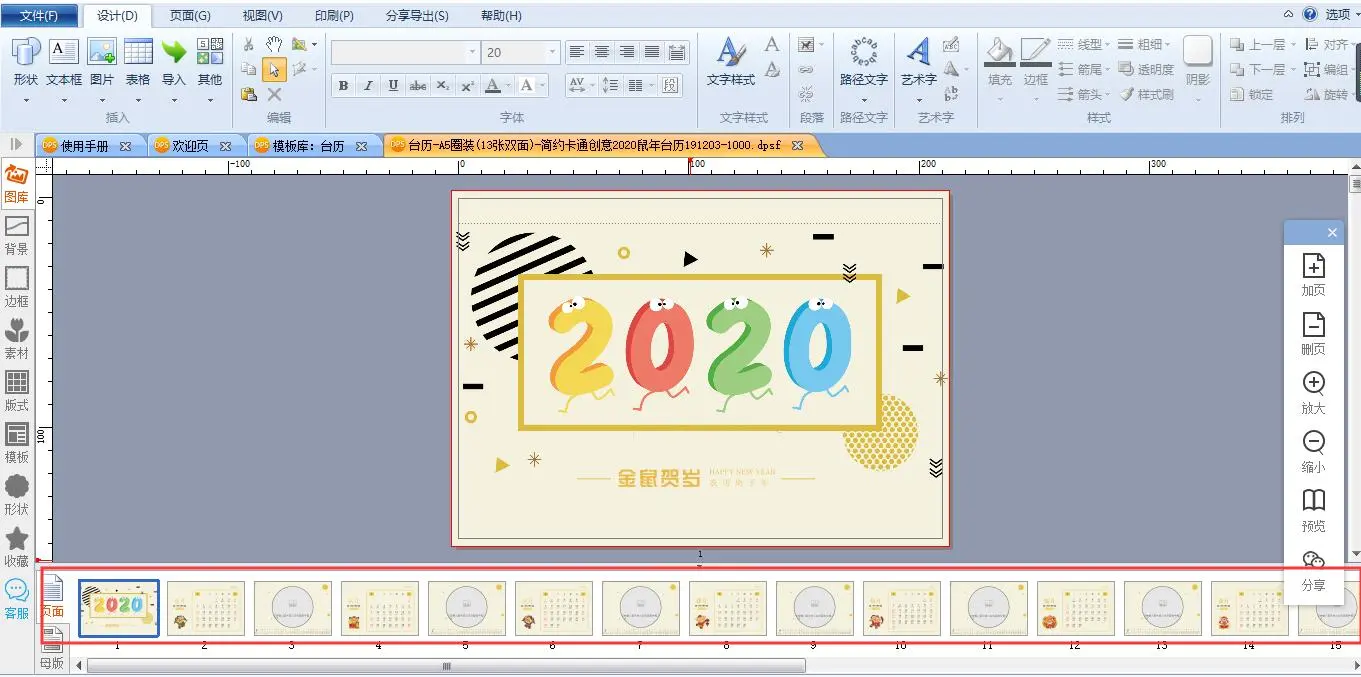1361x677 pixels.
Task: Expand the font size dropdown
Action: (x=552, y=52)
